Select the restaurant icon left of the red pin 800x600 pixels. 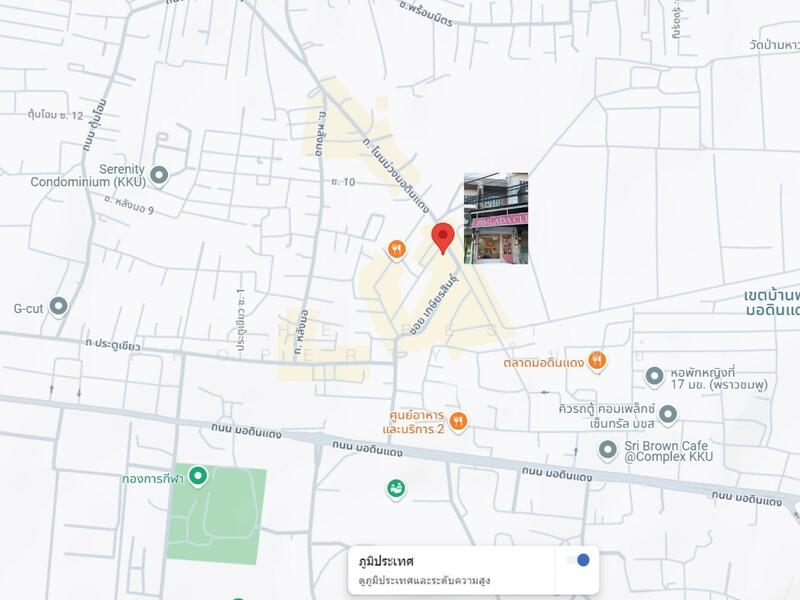coord(397,249)
